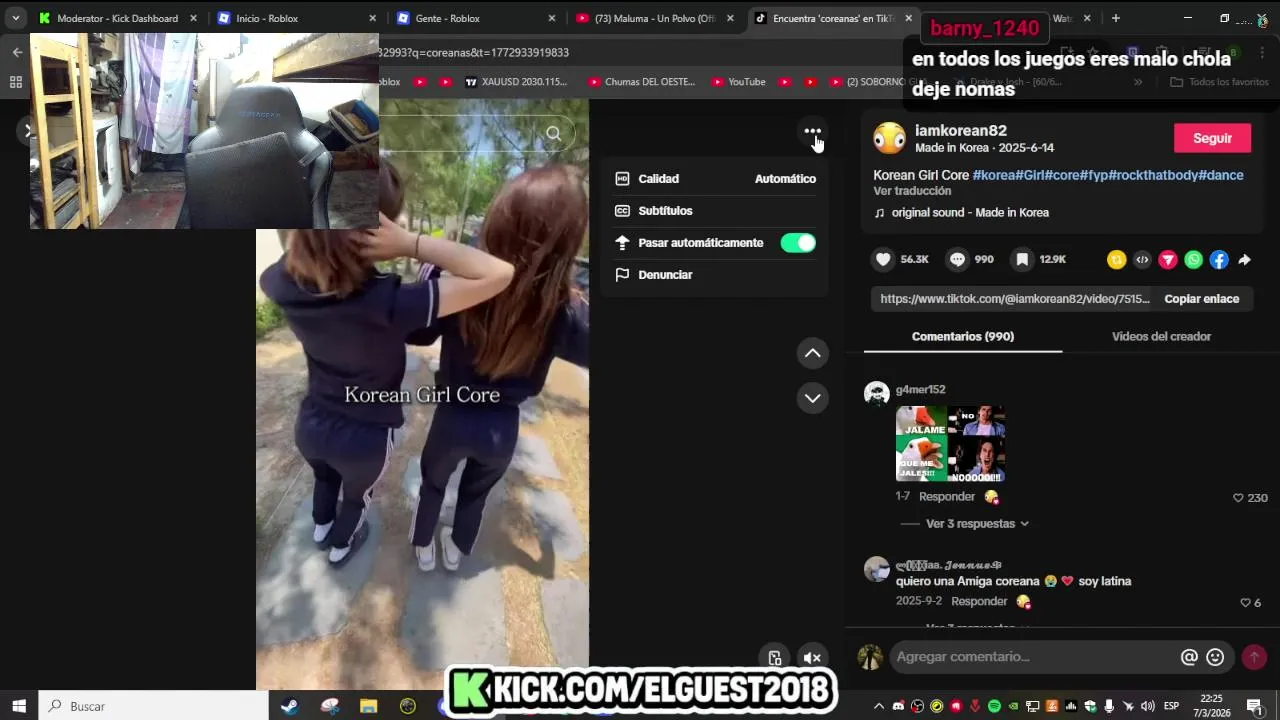Screen dimensions: 1280x720
Task: Click the Buscar taskbar search box
Action: 154,706
